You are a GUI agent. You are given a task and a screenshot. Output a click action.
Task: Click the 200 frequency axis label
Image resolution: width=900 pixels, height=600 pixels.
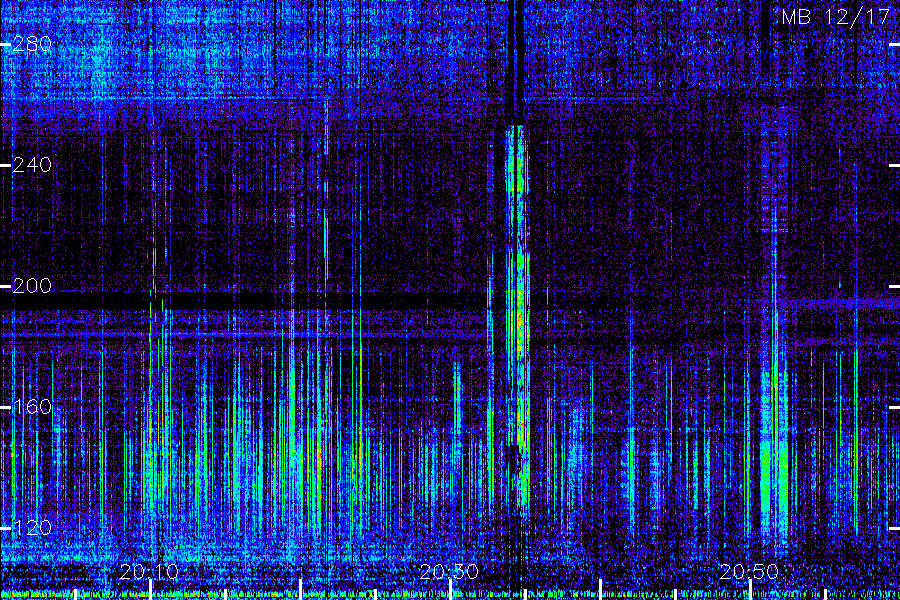click(x=32, y=286)
